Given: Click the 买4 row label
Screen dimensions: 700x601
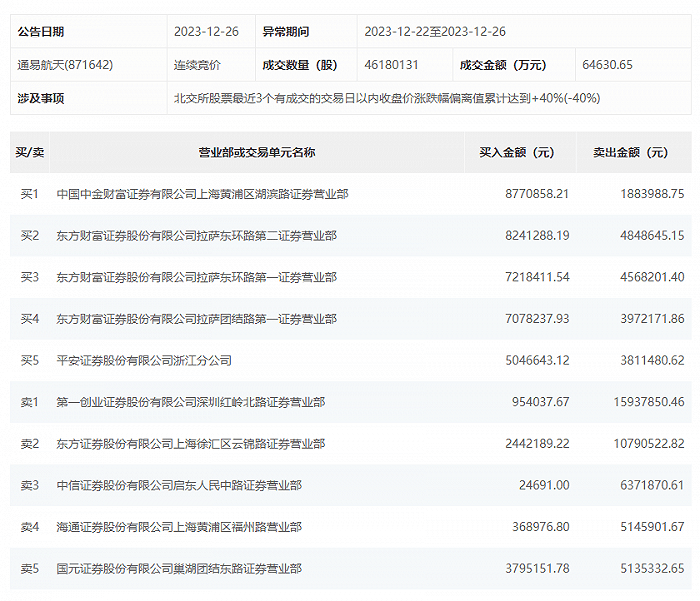Looking at the screenshot, I should [30, 319].
